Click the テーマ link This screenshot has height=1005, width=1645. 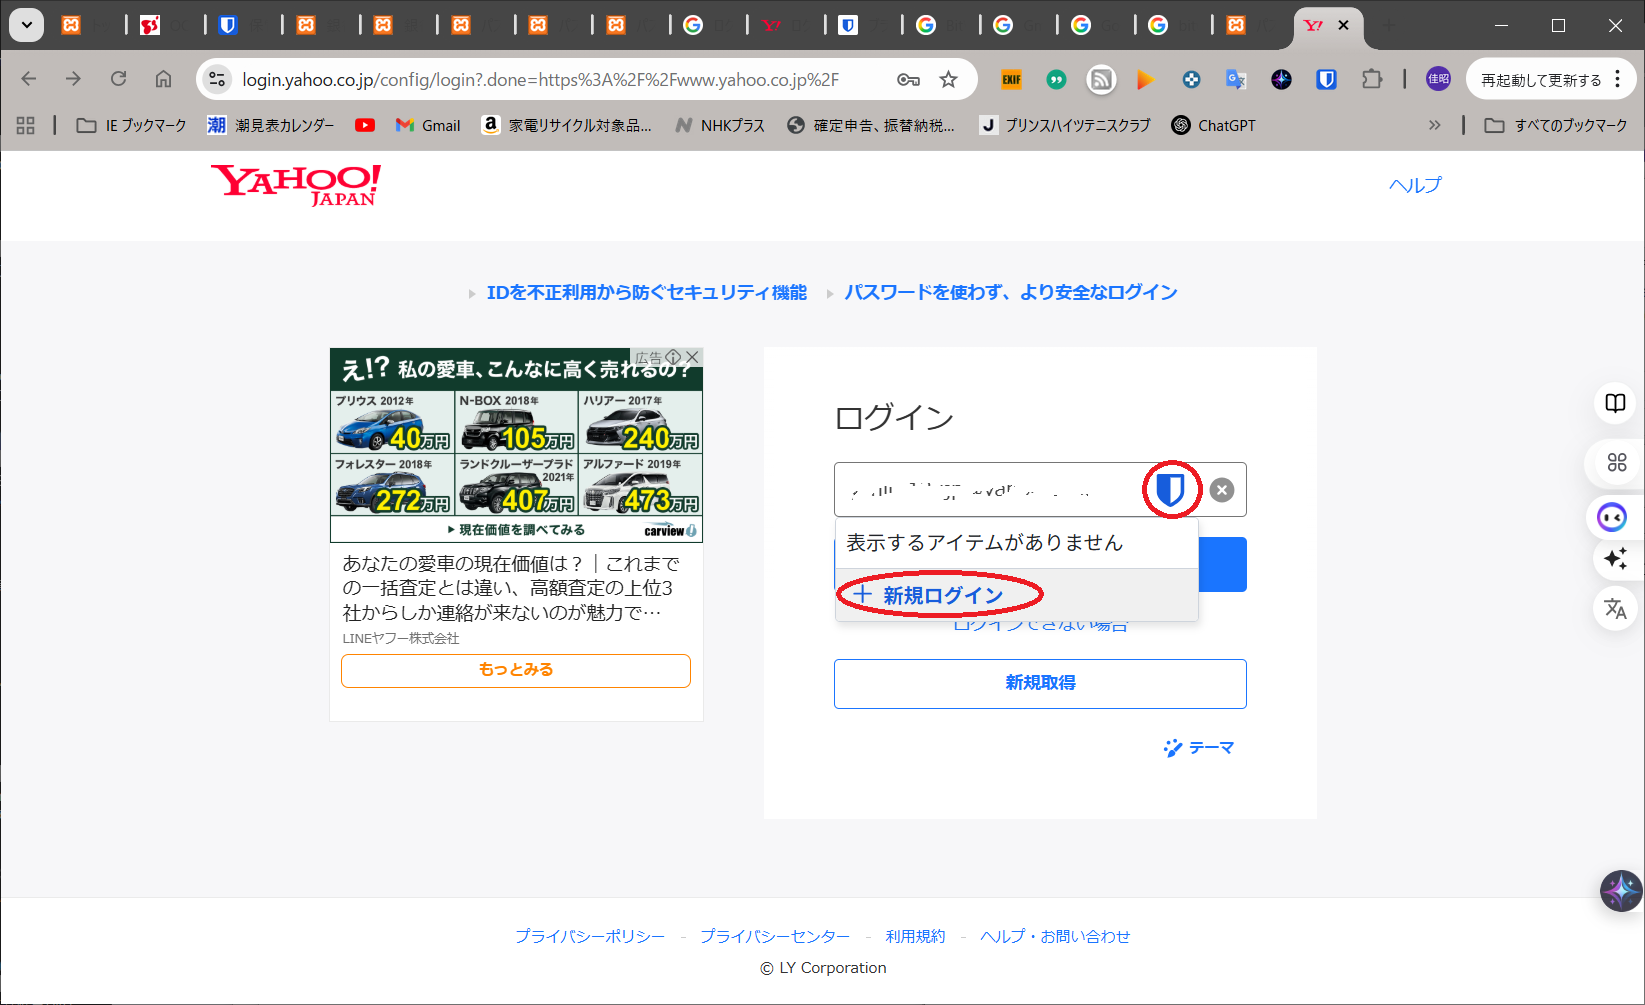(1199, 748)
